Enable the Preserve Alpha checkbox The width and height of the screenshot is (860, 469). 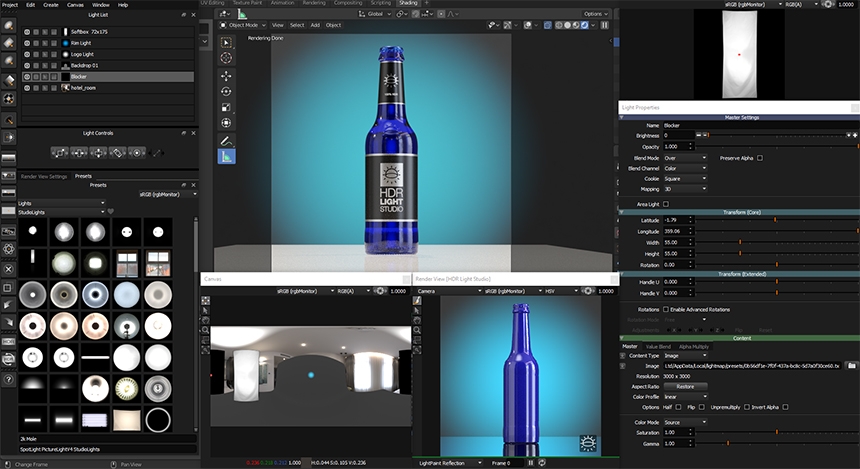(760, 158)
